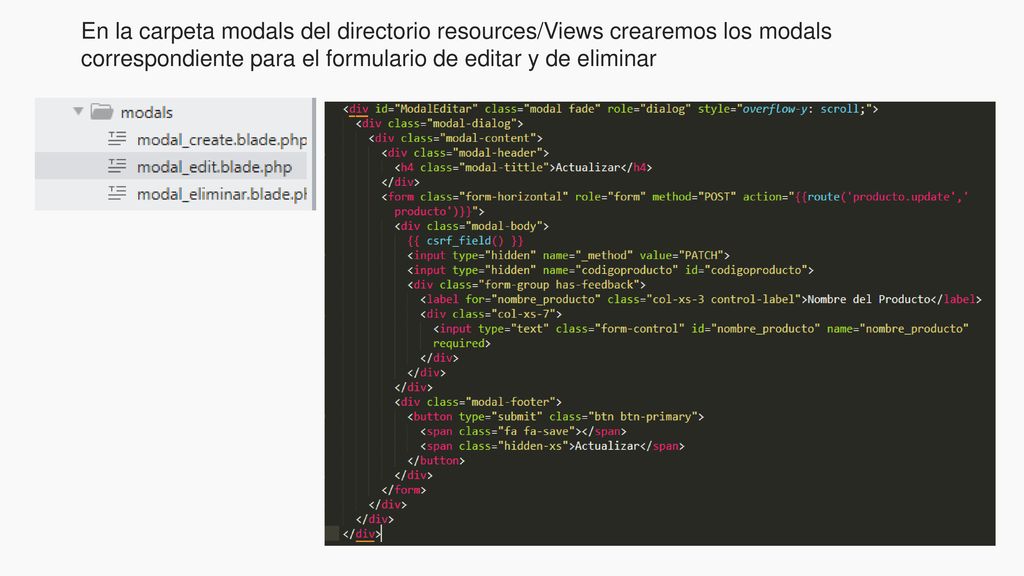Click file icon beside modal_edit.blade.php

[117, 166]
